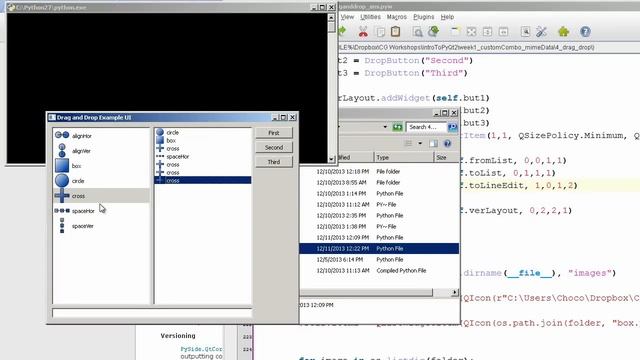Image resolution: width=640 pixels, height=360 pixels.
Task: Click the green home icon in toolbar
Action: 564,31
